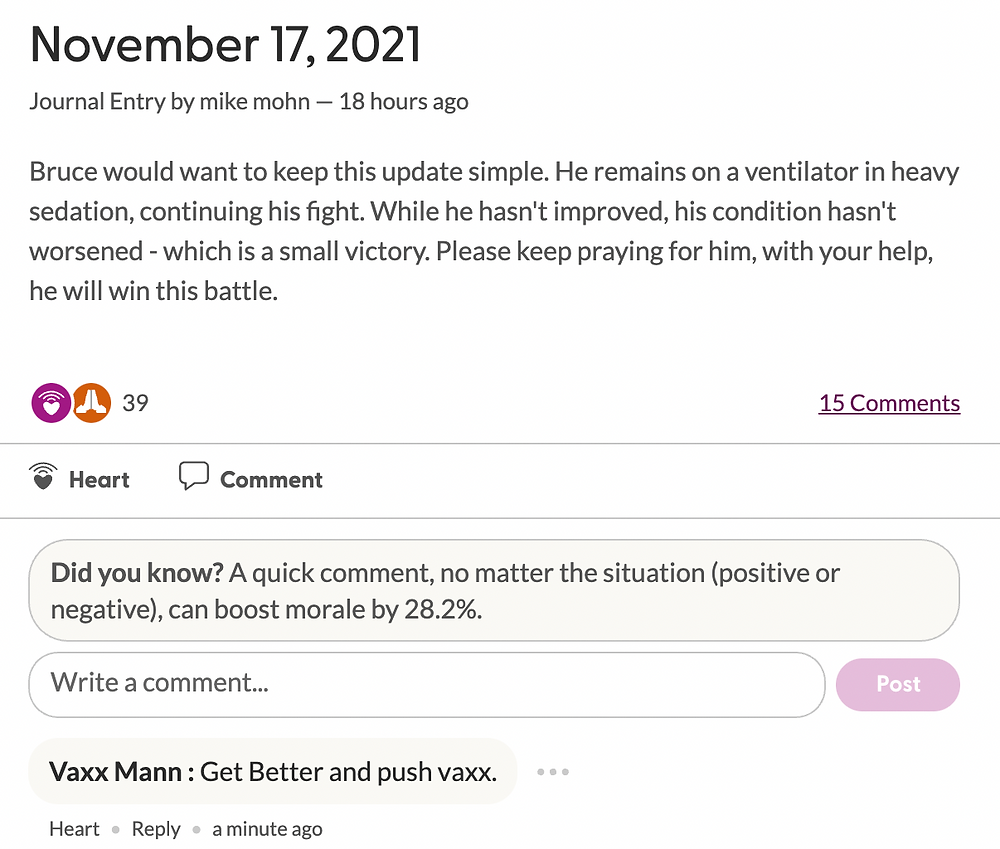The width and height of the screenshot is (1000, 849).
Task: Click the Heart label under the journal entry
Action: [x=99, y=480]
